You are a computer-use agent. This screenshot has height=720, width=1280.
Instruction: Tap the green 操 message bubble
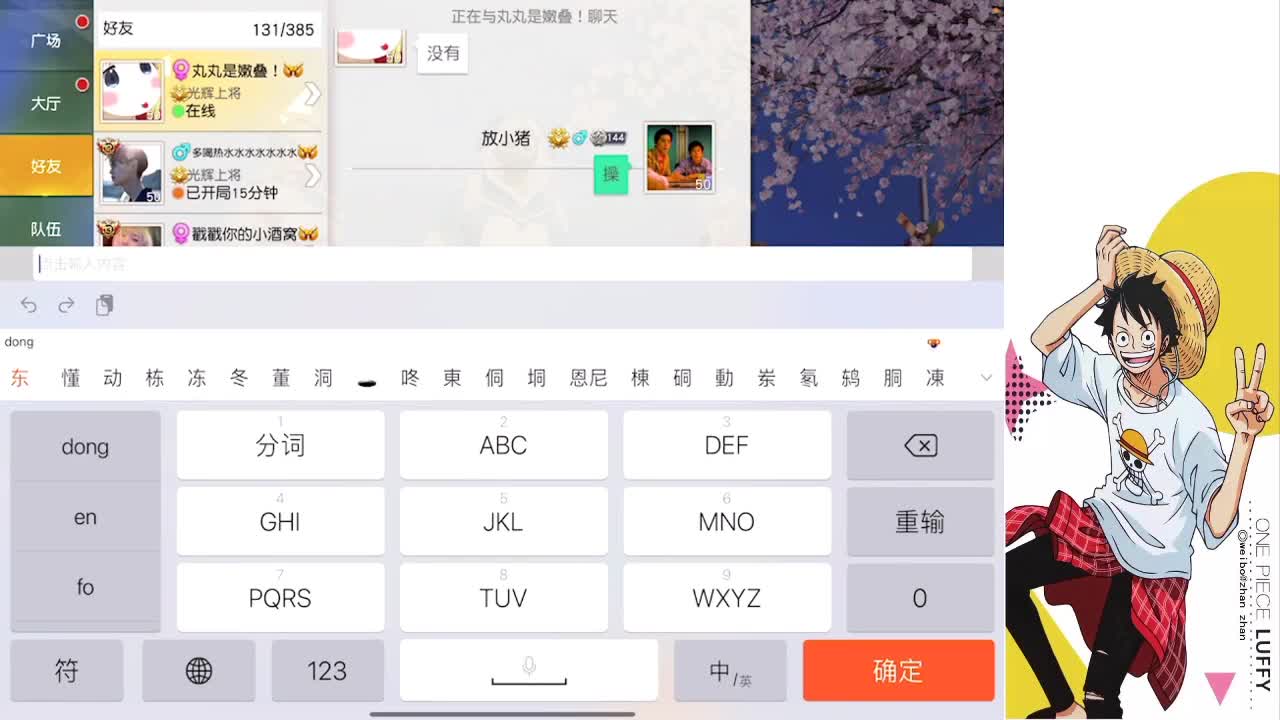click(x=611, y=174)
